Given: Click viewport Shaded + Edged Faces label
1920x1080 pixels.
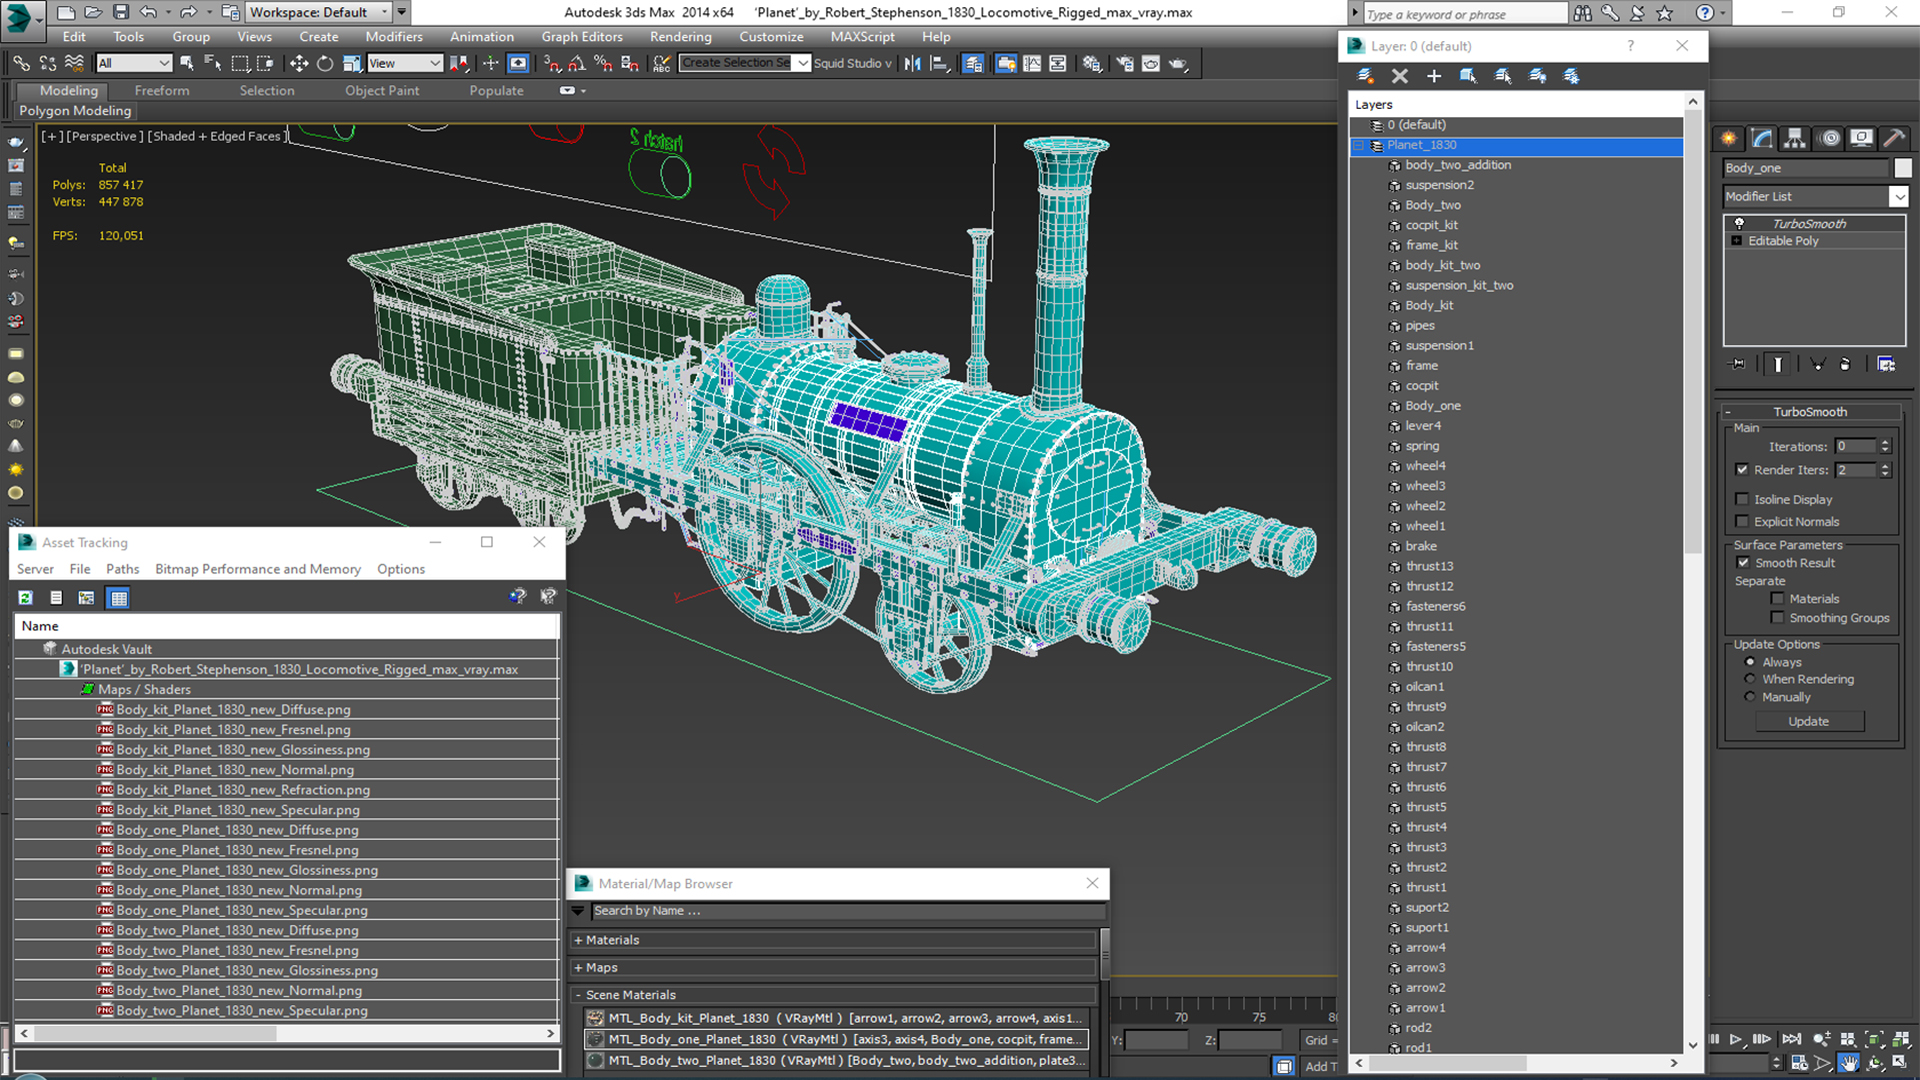Looking at the screenshot, I should click(x=216, y=136).
